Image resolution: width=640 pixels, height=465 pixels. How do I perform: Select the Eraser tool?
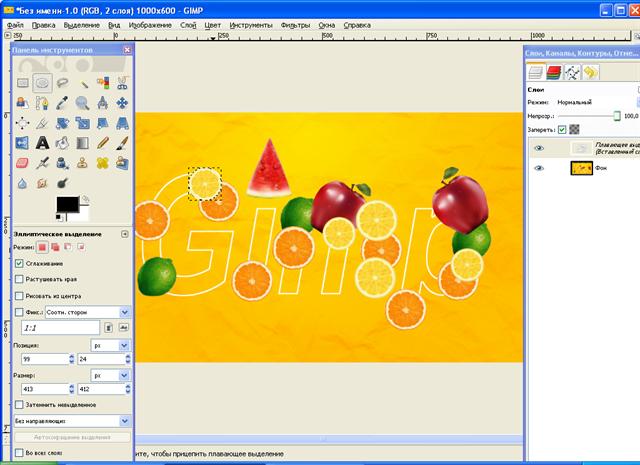22,163
